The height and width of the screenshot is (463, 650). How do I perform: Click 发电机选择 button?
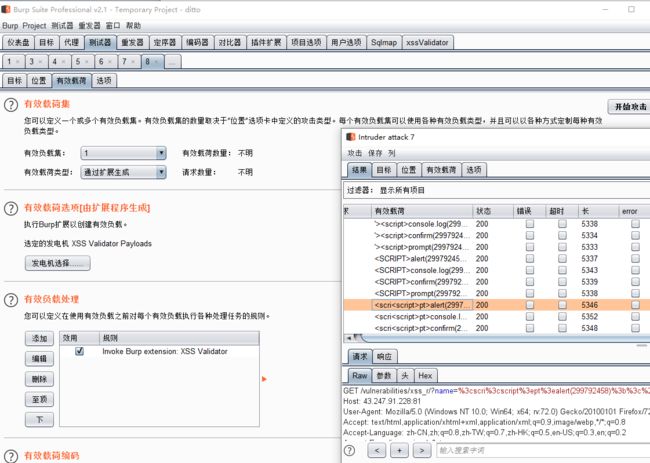58,263
